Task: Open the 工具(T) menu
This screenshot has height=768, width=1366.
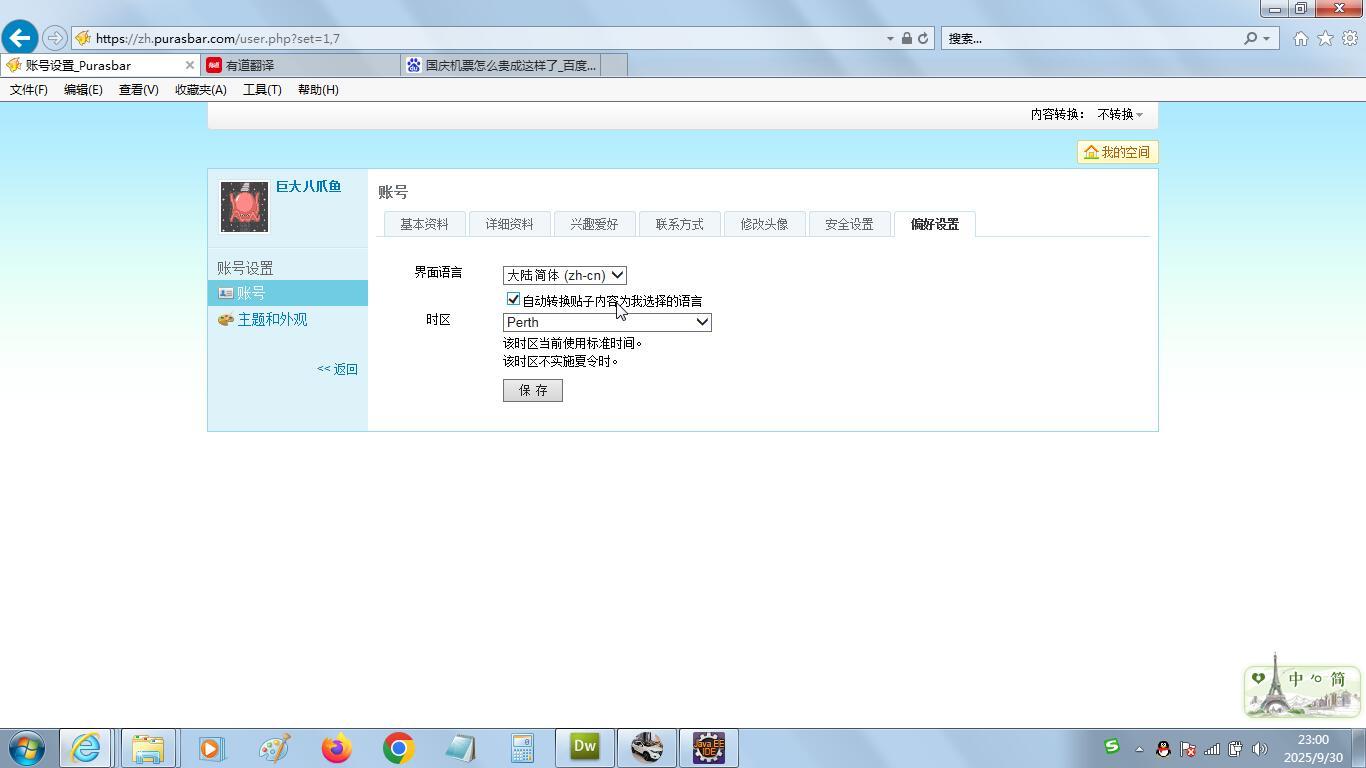Action: tap(262, 90)
